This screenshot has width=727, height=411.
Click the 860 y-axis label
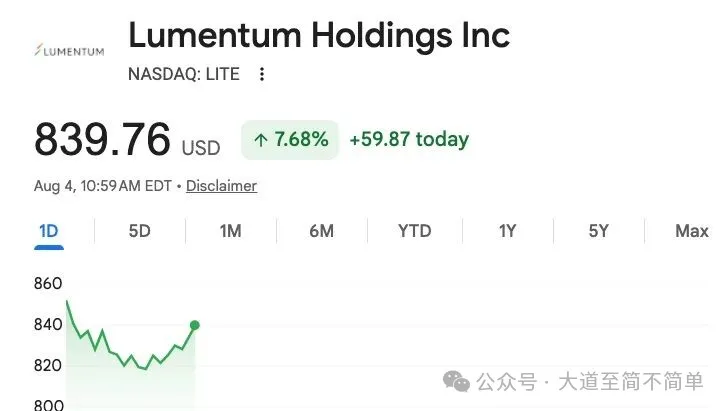48,283
